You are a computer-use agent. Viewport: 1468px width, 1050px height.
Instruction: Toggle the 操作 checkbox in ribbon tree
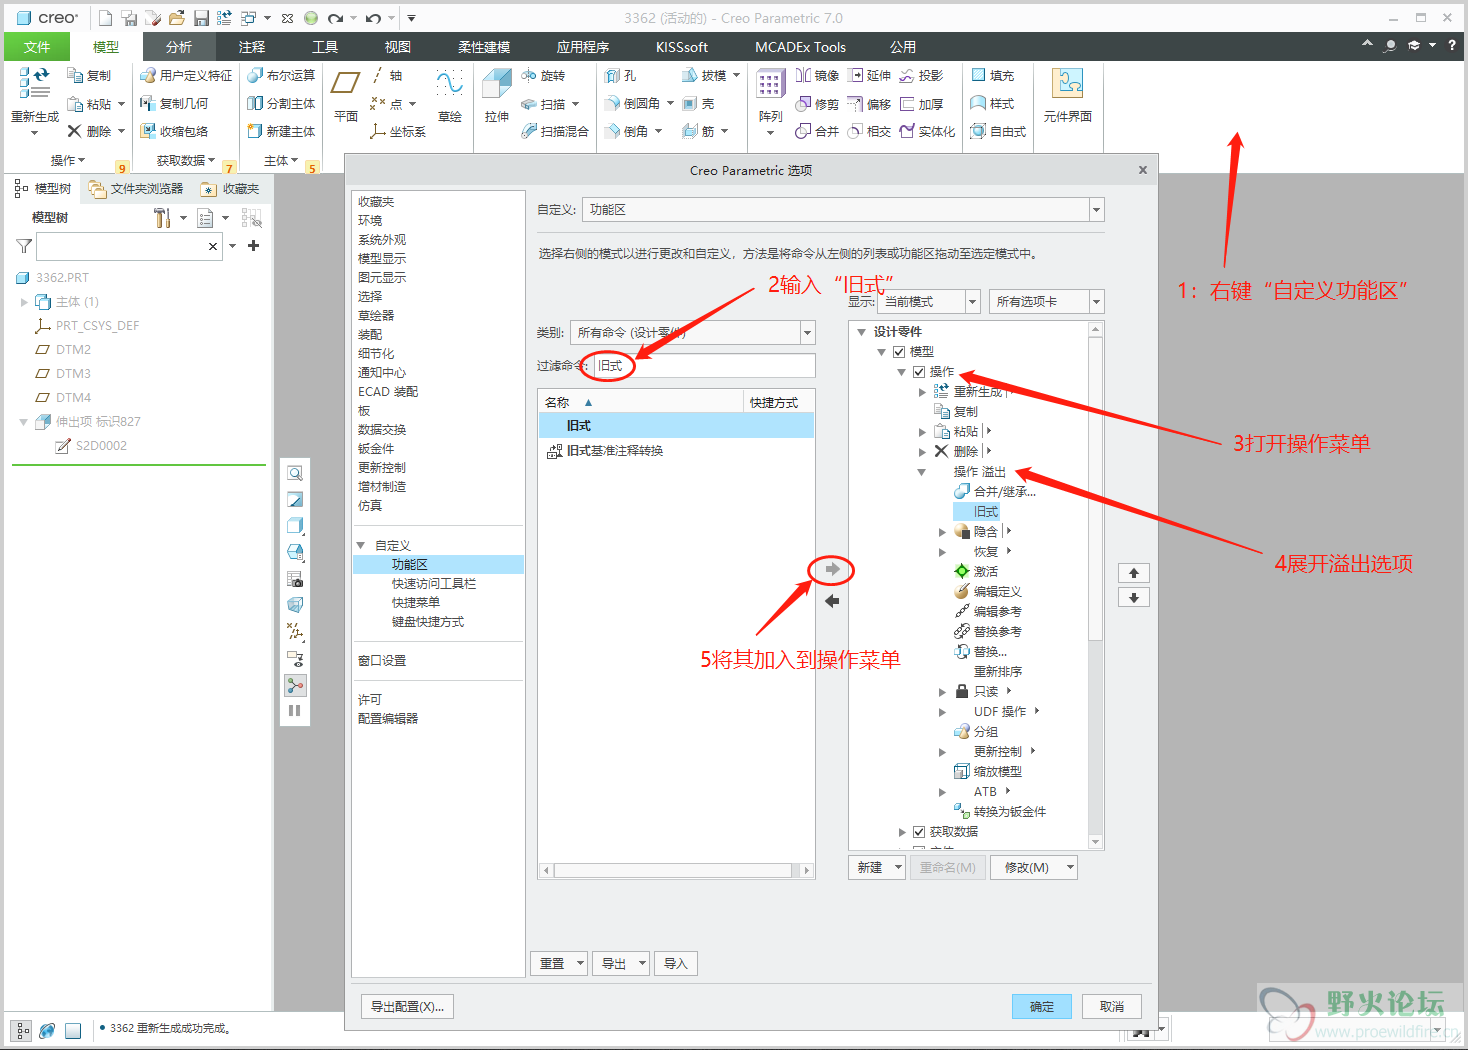click(x=919, y=372)
